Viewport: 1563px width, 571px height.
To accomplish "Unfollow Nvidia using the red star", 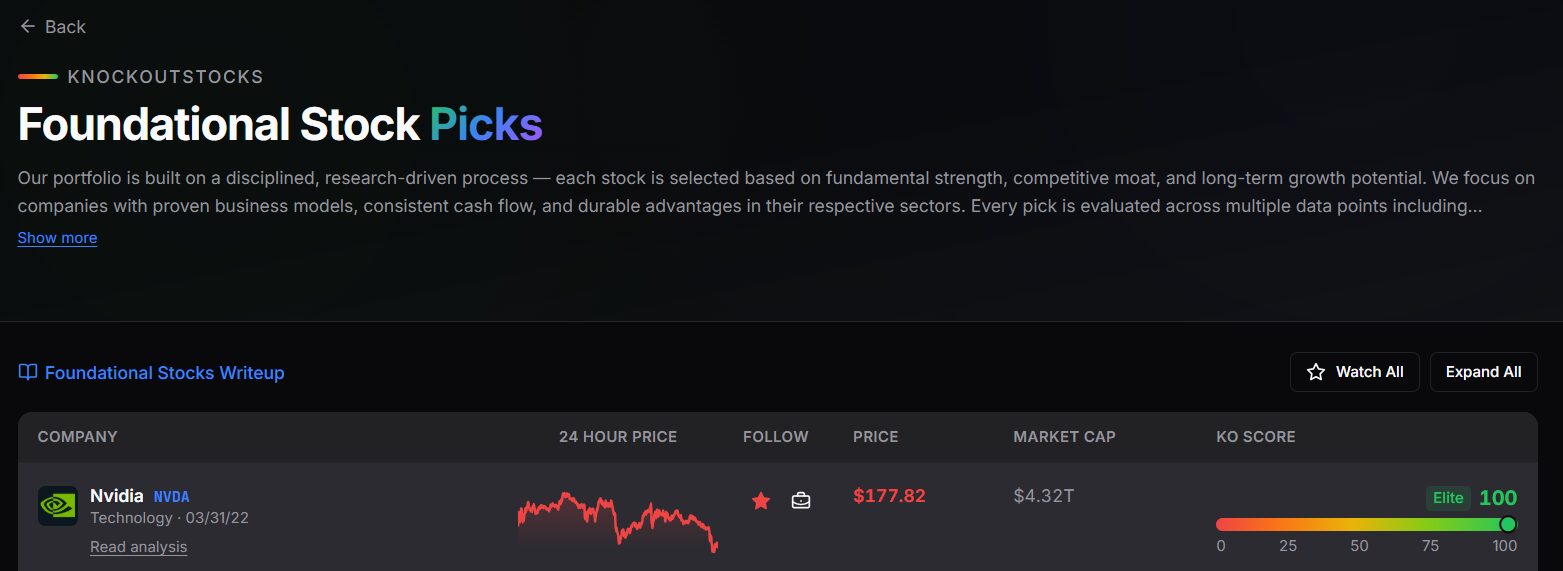I will pos(761,500).
